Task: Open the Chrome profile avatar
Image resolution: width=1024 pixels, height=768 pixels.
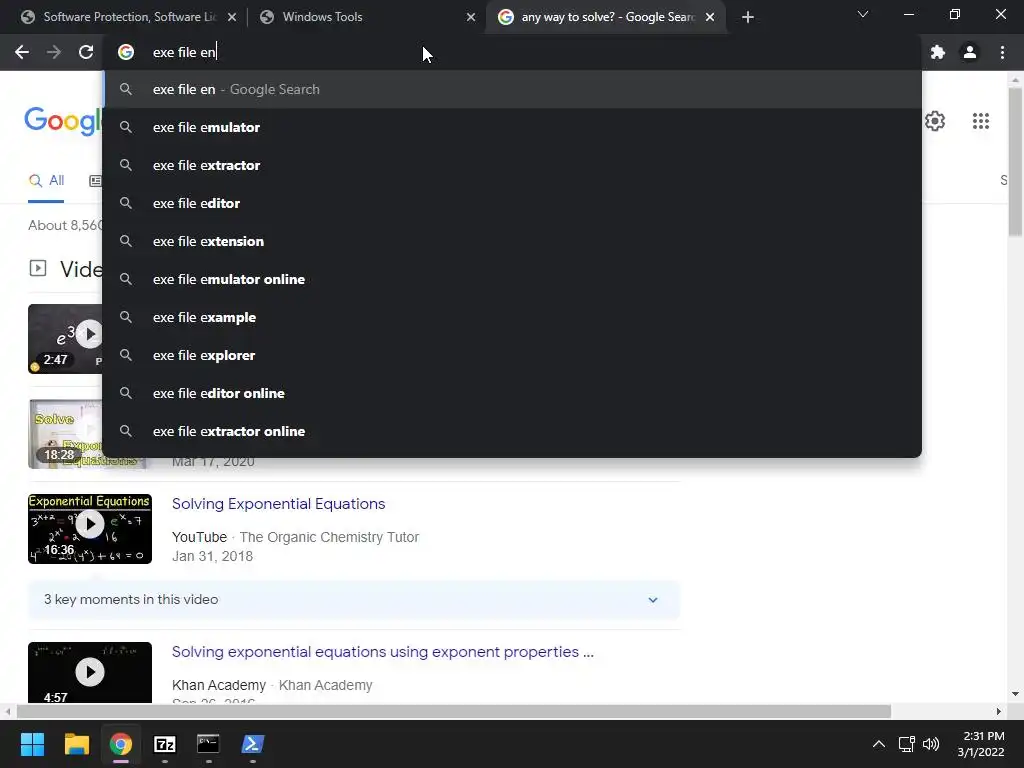Action: coord(970,52)
